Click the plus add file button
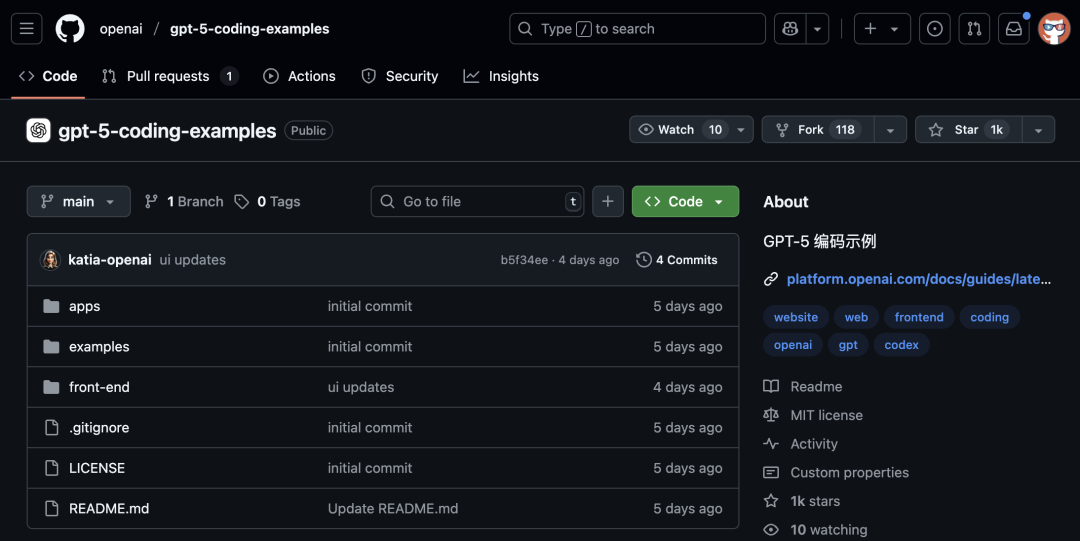Viewport: 1080px width, 541px height. [x=608, y=201]
